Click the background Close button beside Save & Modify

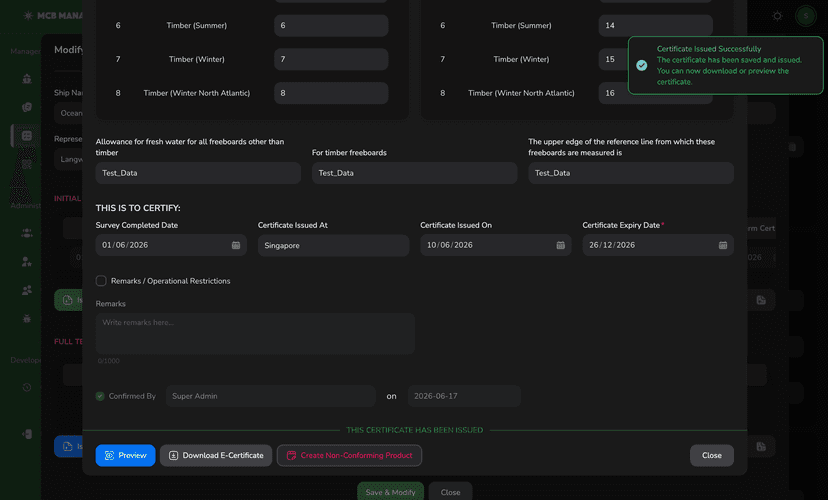pyautogui.click(x=450, y=492)
